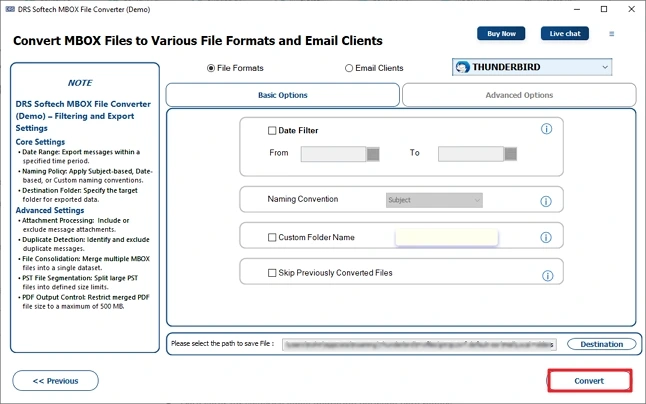This screenshot has width=646, height=404.
Task: Click the Thunderbird logo icon in dropdown
Action: [x=462, y=67]
